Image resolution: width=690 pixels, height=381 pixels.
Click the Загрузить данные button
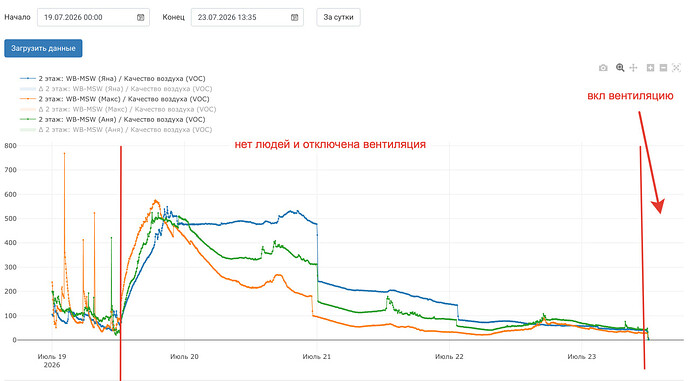[43, 48]
